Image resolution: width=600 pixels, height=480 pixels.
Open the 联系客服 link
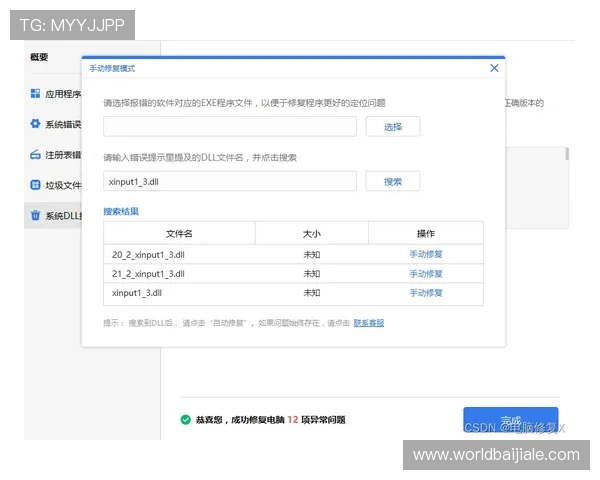(x=368, y=323)
